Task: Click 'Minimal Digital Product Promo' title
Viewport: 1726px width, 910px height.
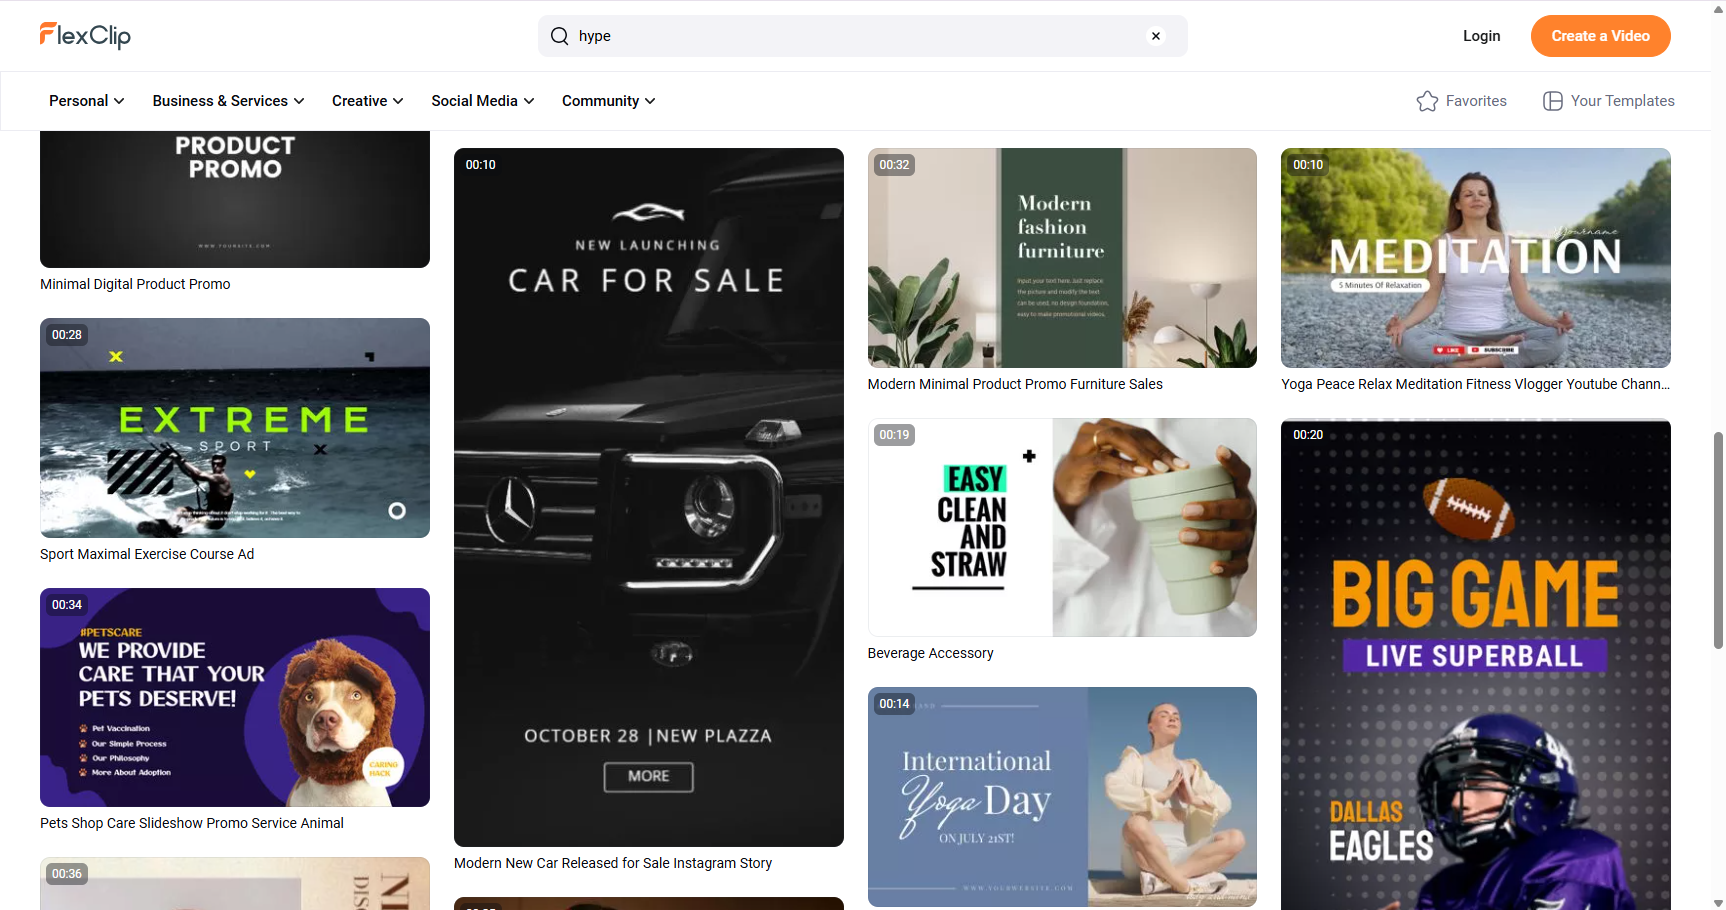Action: [x=135, y=284]
